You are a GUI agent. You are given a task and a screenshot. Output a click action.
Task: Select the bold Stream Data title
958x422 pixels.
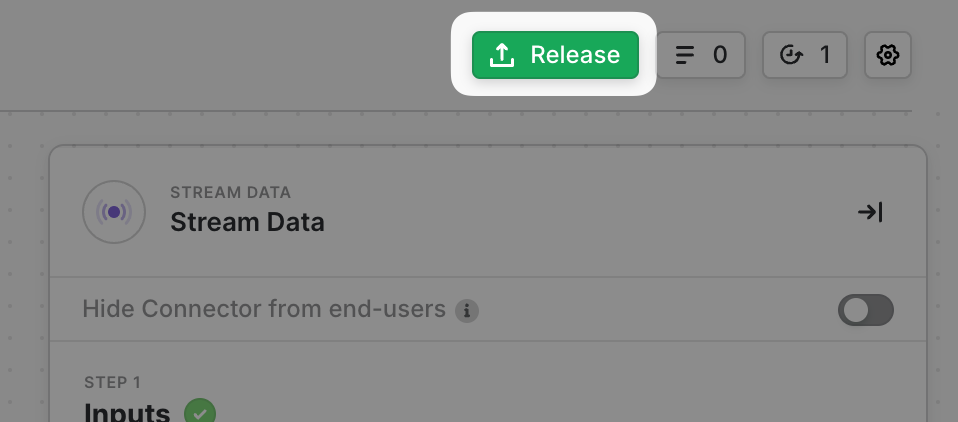pyautogui.click(x=247, y=222)
